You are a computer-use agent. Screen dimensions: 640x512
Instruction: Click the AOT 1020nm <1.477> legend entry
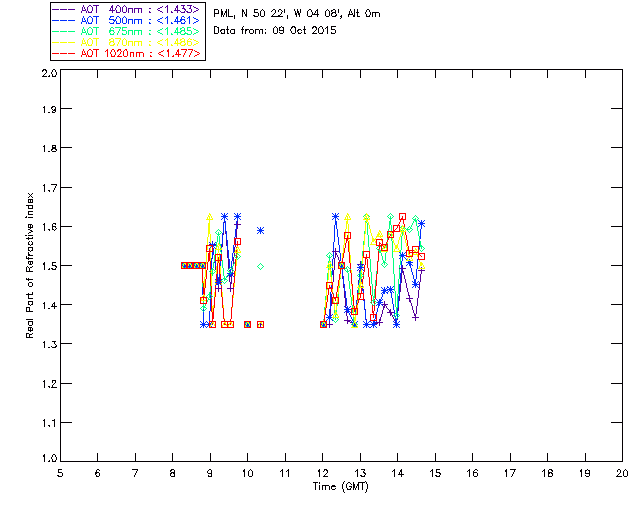[126, 53]
